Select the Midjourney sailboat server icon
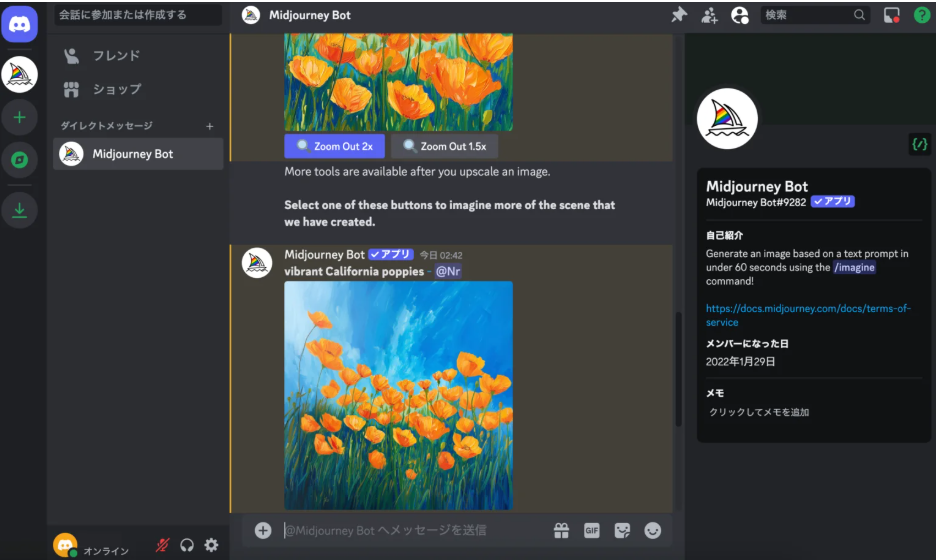The image size is (936, 560). [x=20, y=75]
